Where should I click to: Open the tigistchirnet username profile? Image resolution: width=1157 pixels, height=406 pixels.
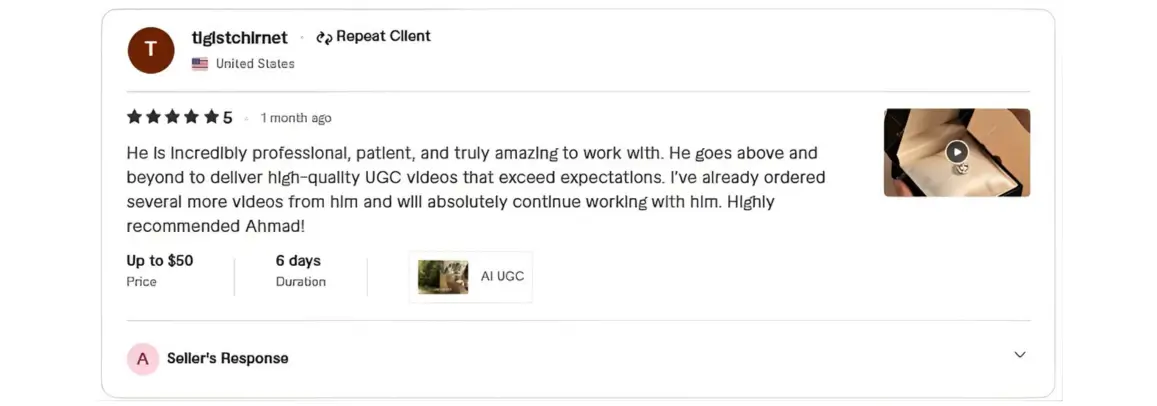tap(239, 38)
